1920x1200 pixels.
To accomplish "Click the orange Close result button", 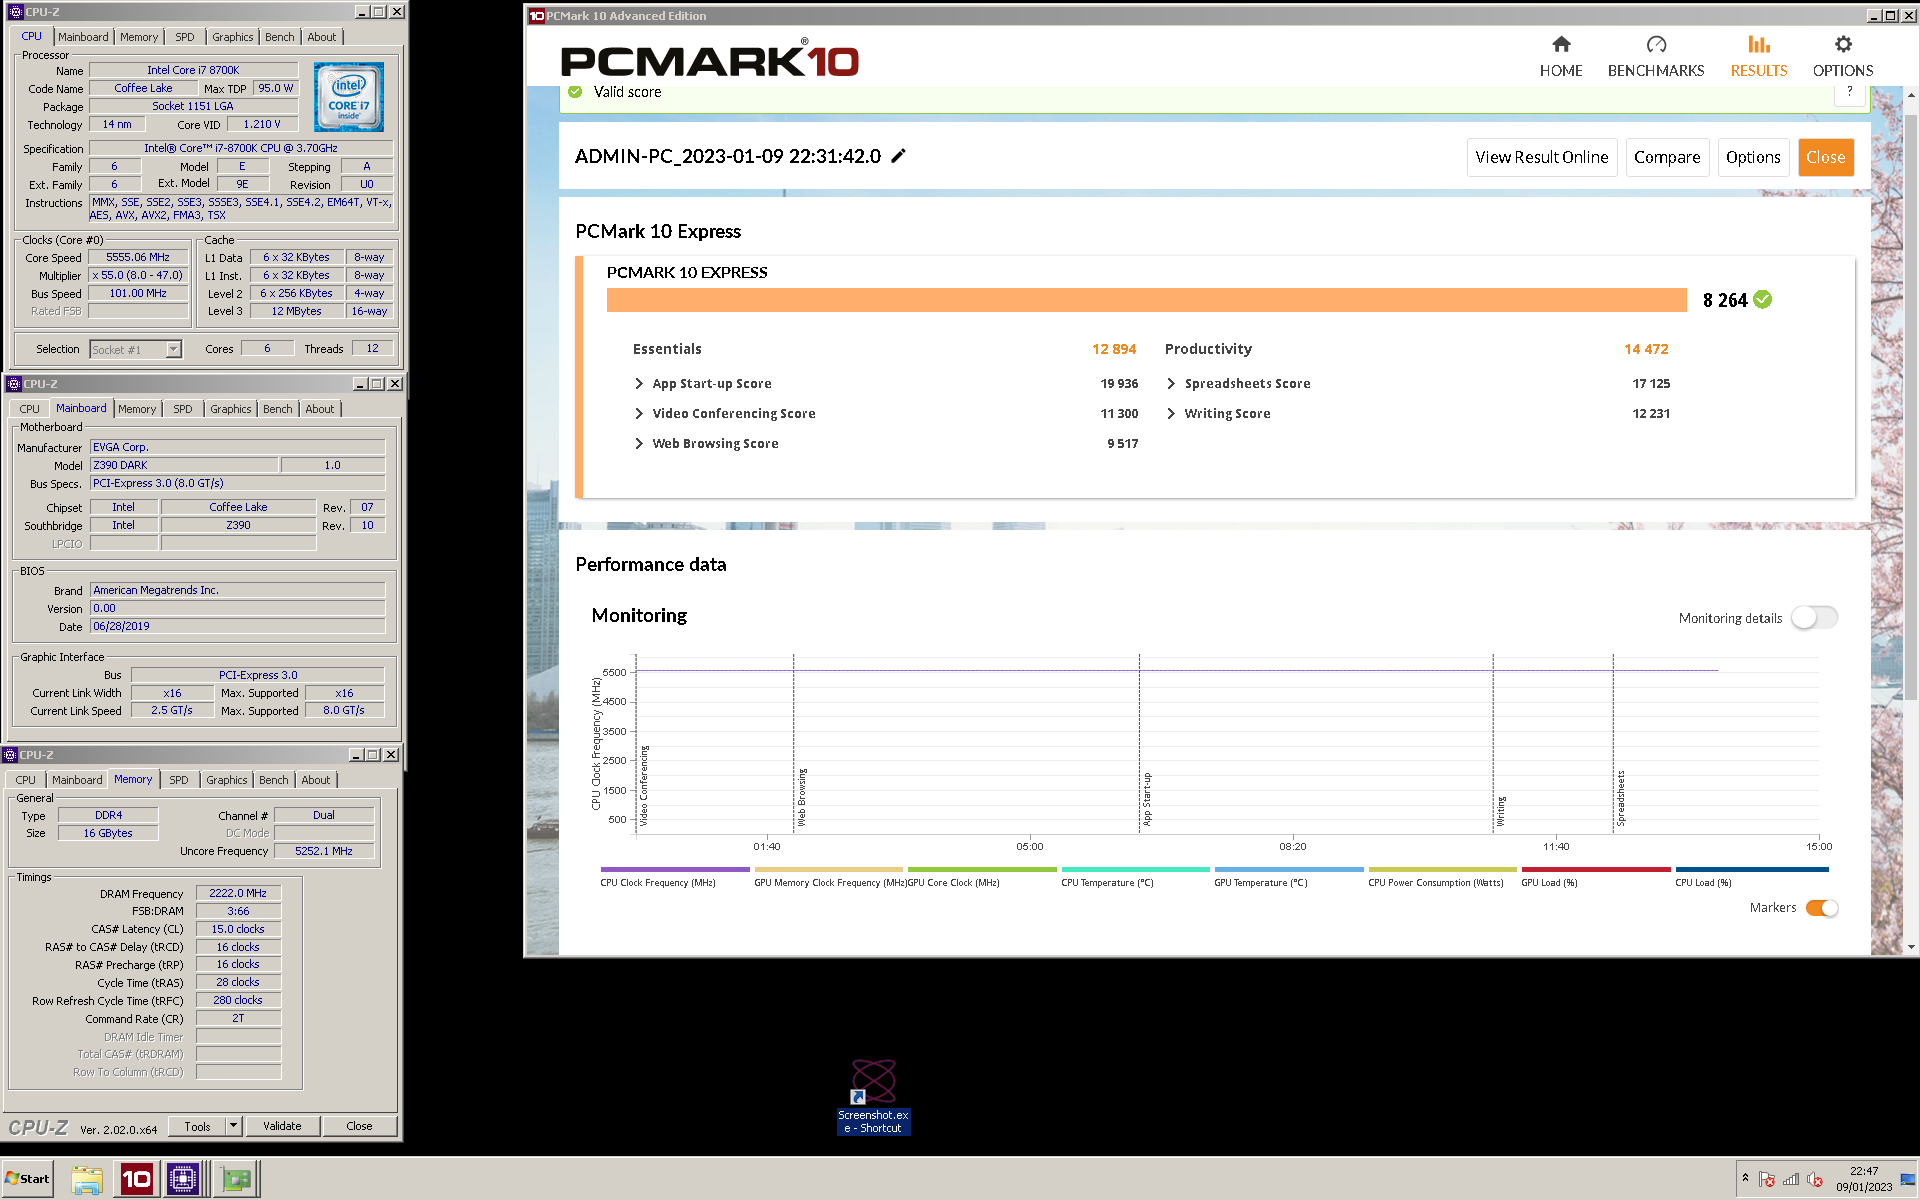I will (x=1826, y=157).
